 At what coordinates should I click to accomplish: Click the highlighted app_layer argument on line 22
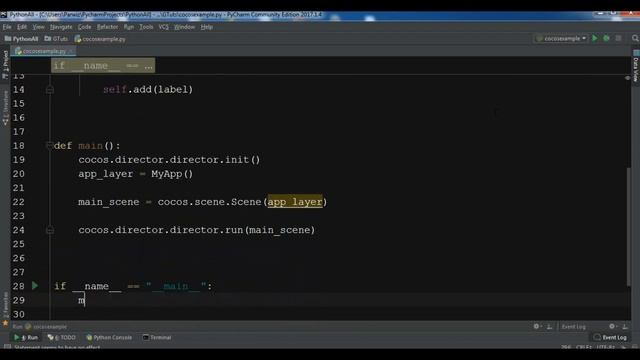point(295,202)
